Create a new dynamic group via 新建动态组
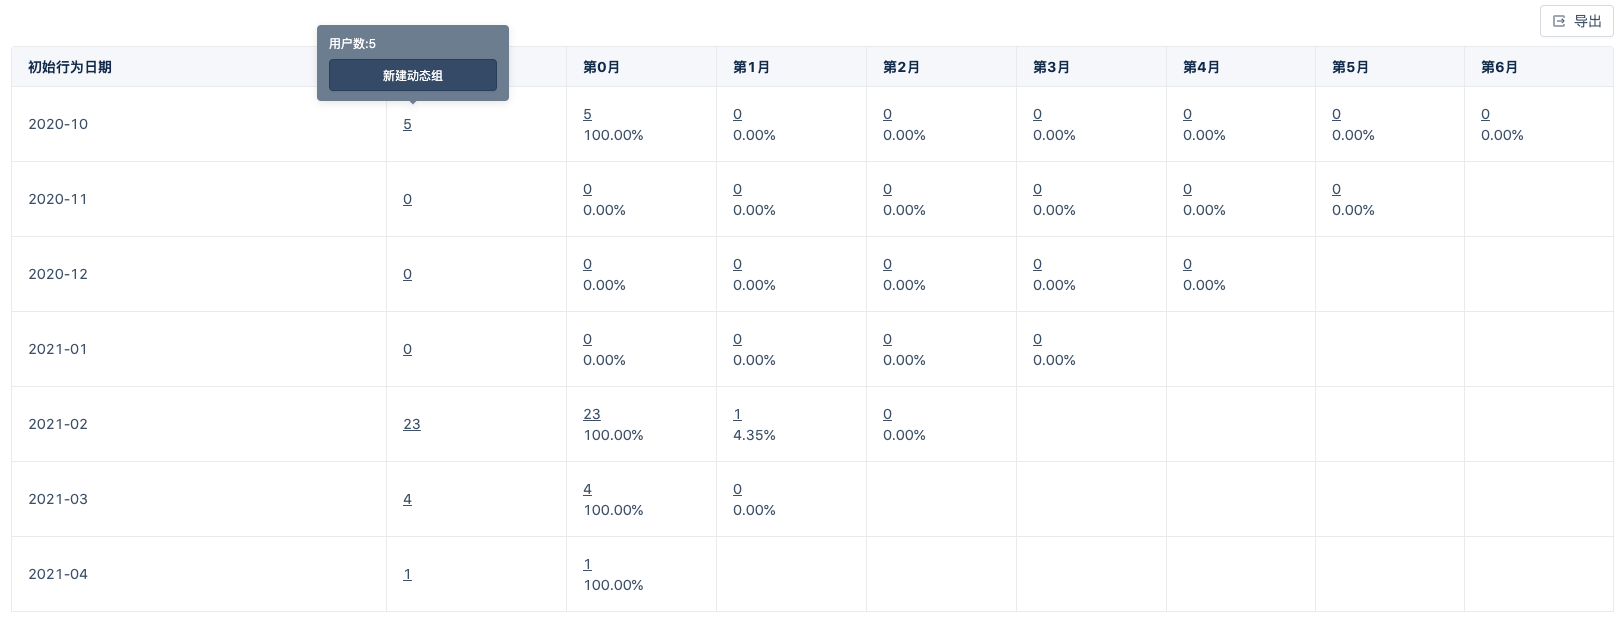Image resolution: width=1623 pixels, height=625 pixels. click(x=413, y=75)
